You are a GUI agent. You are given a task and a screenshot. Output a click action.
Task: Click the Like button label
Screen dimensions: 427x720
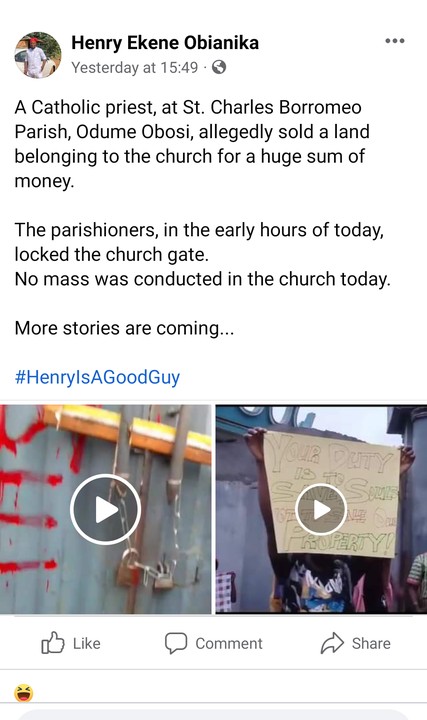tap(86, 643)
